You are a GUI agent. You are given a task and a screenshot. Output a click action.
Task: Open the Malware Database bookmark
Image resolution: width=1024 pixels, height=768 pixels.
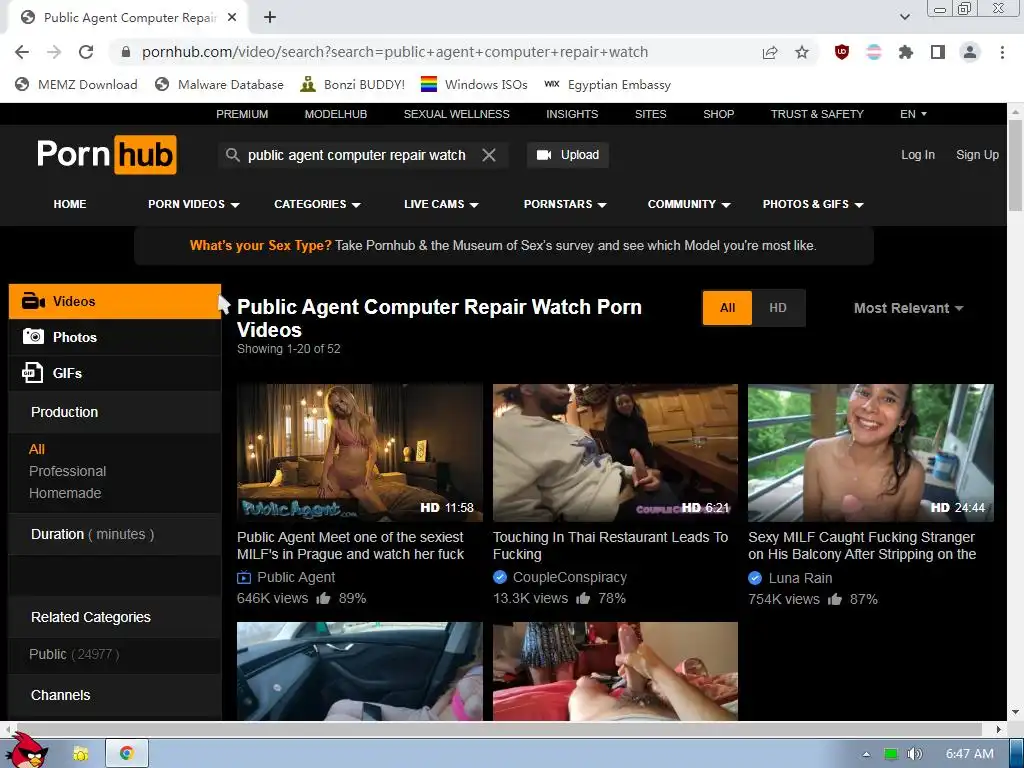pyautogui.click(x=219, y=84)
